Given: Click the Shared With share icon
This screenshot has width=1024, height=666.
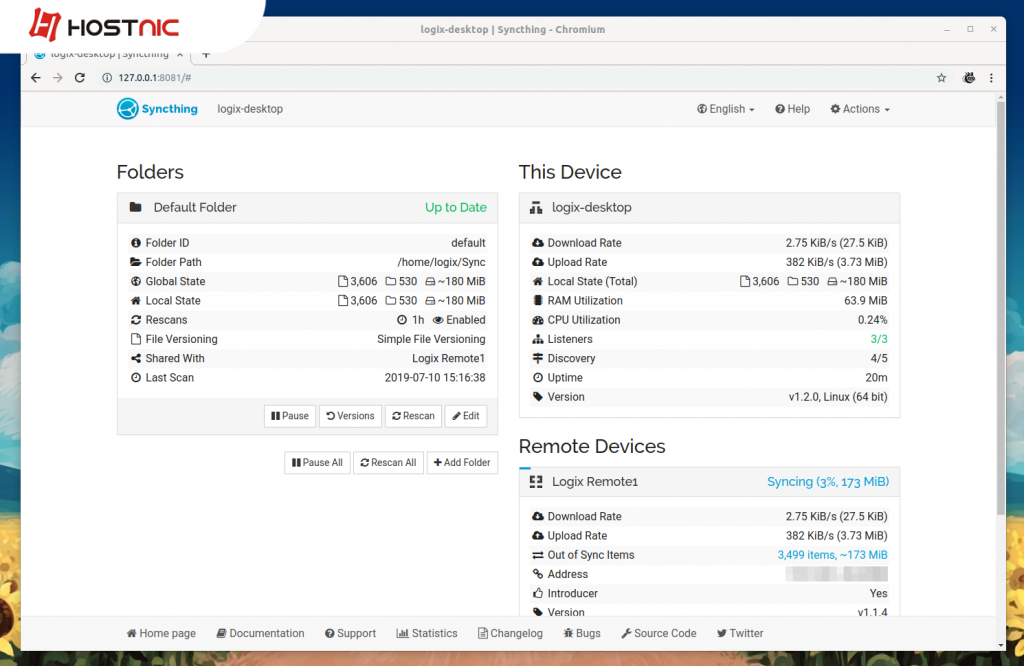Looking at the screenshot, I should [136, 358].
